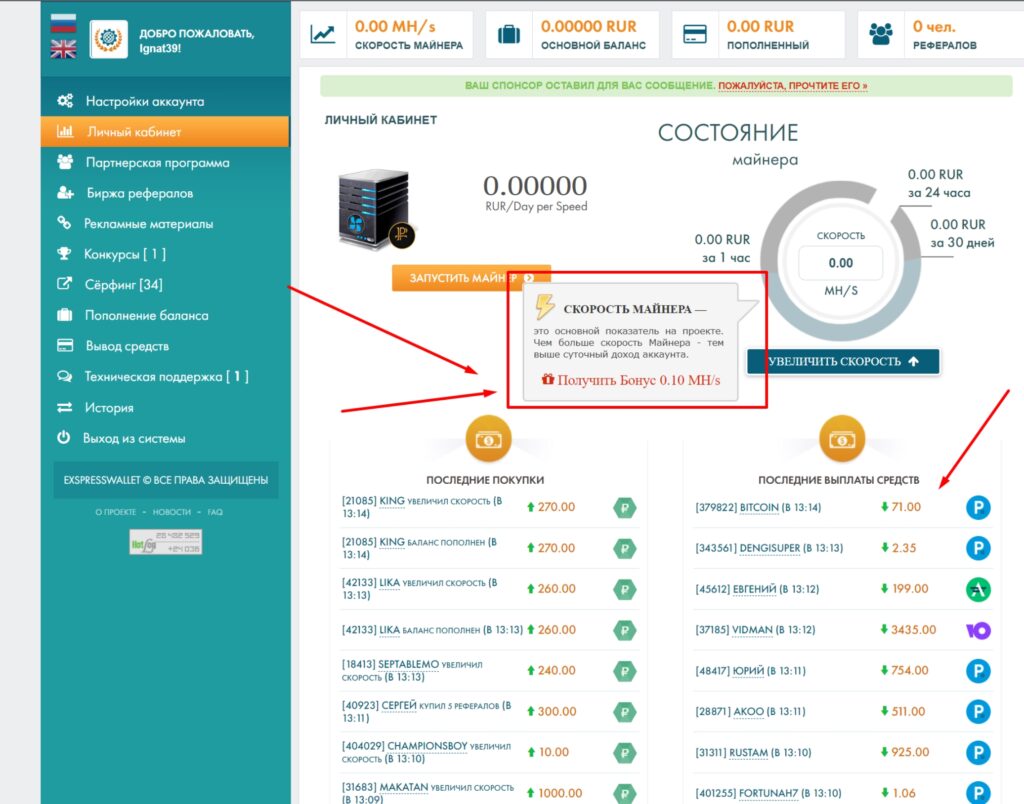The width and height of the screenshot is (1024, 804).
Task: Open the FAQ footer link
Action: point(216,512)
